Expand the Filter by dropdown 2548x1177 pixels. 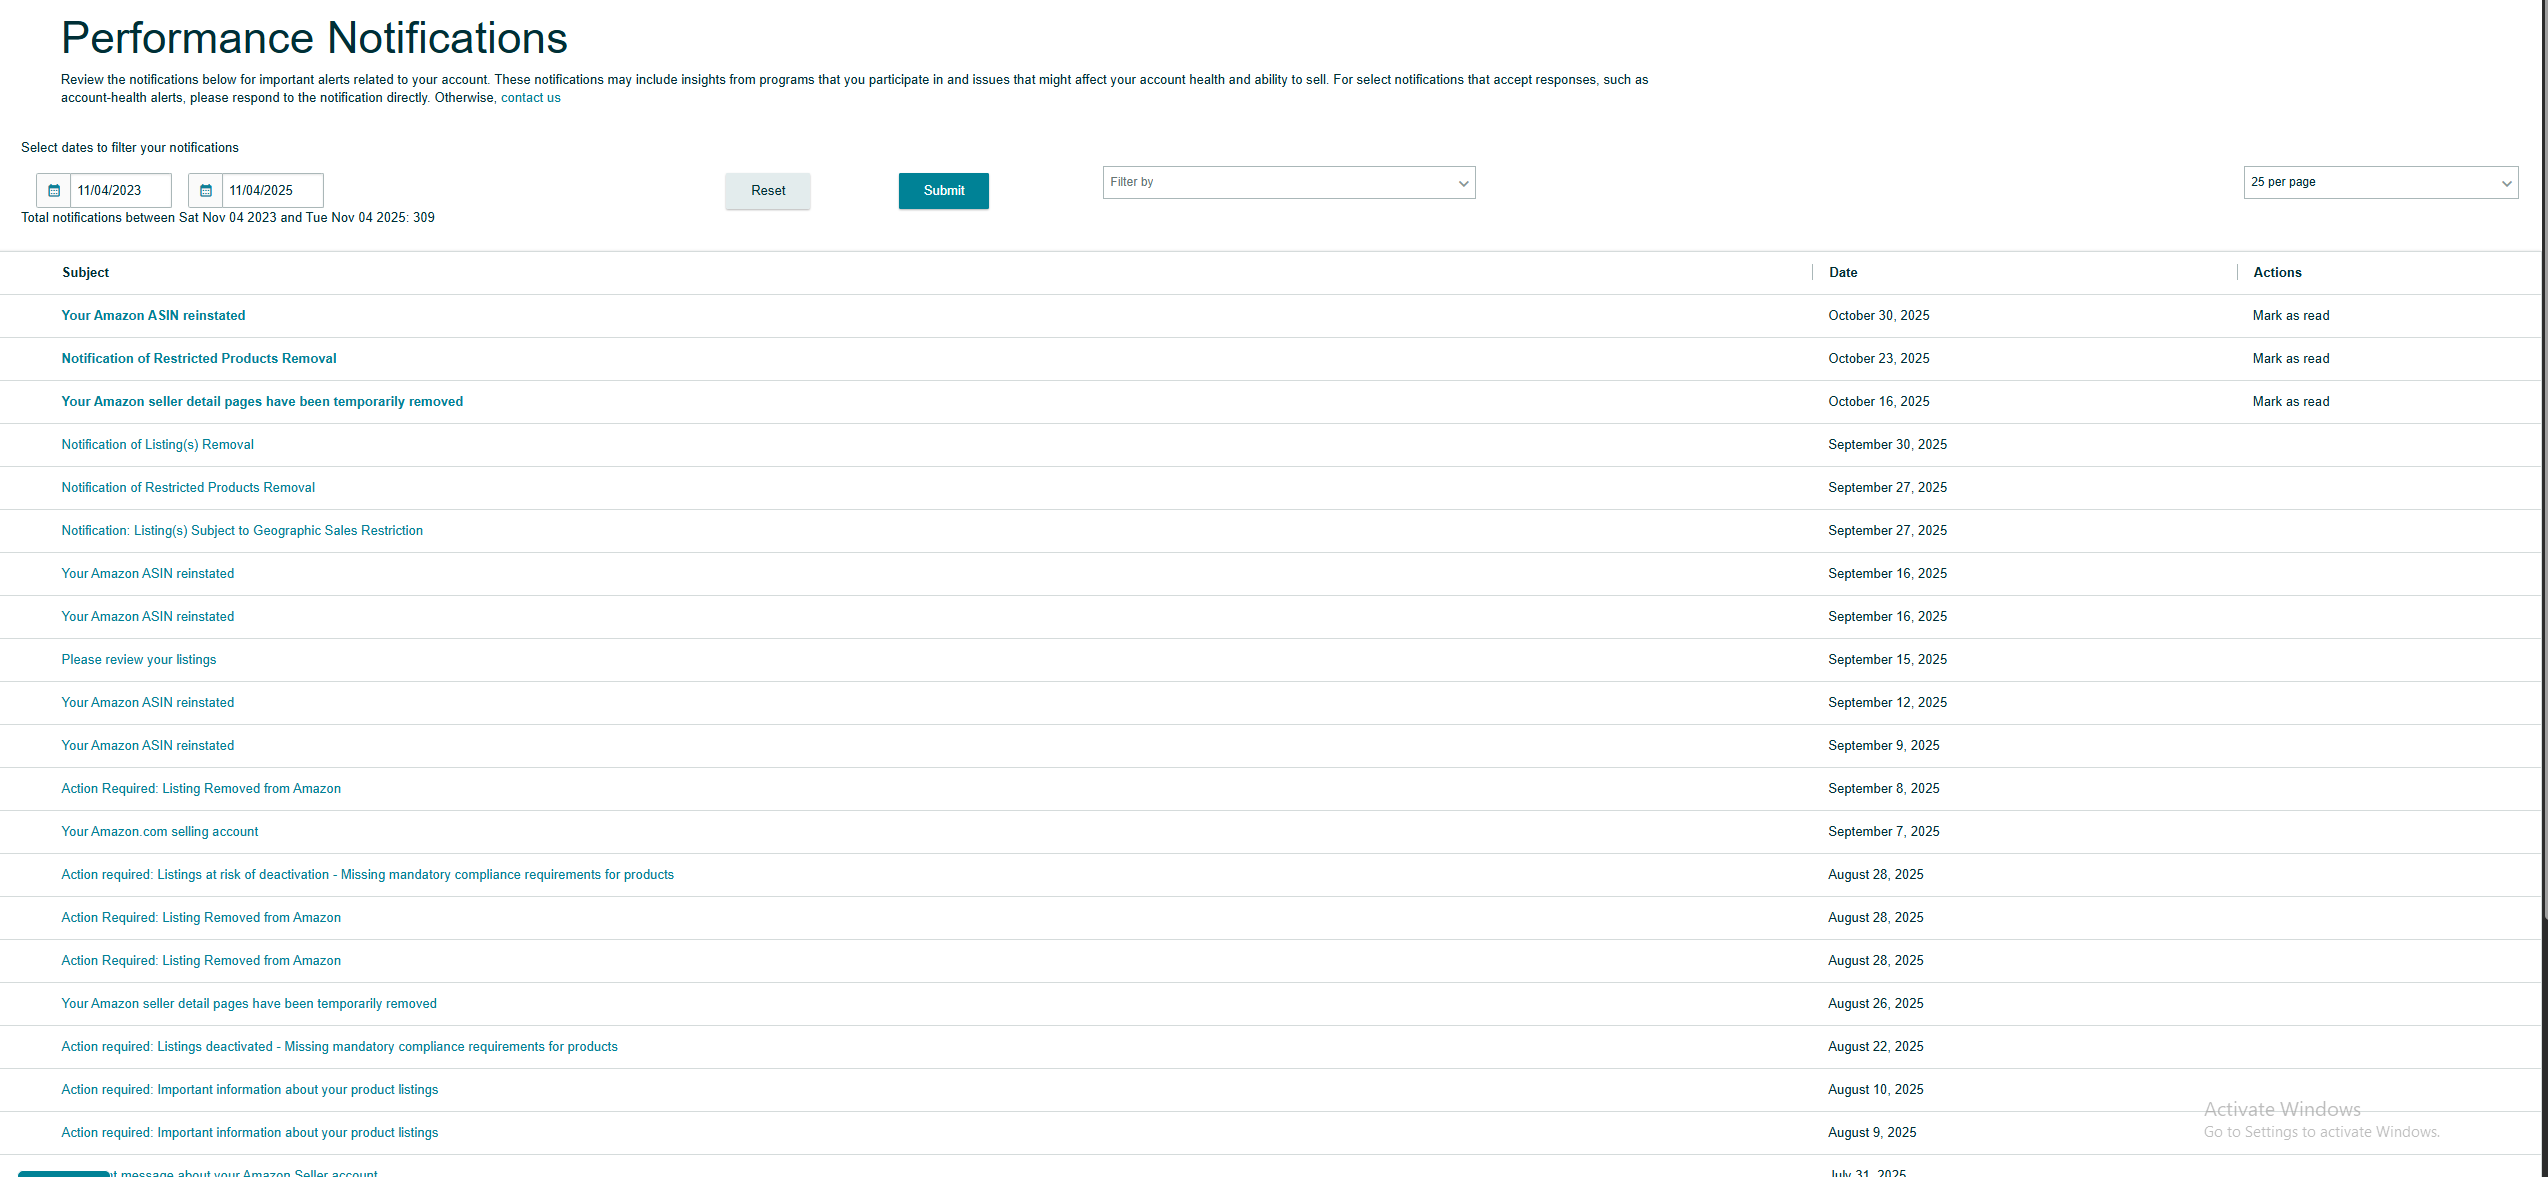point(1289,182)
